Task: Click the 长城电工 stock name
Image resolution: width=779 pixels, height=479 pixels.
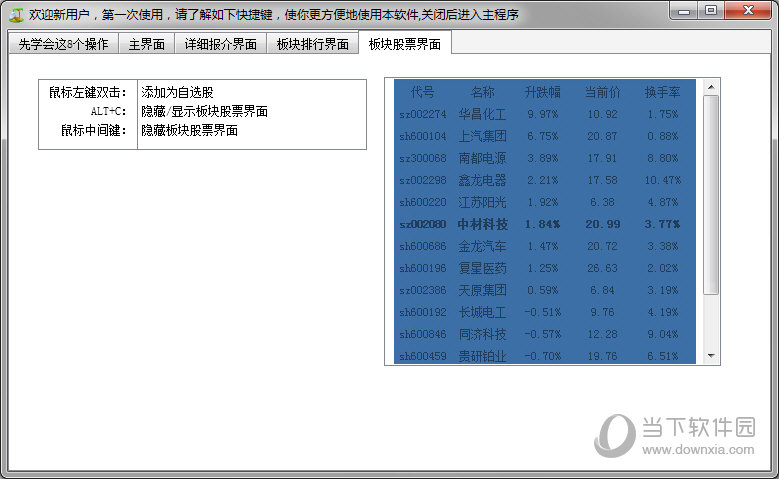Action: 482,312
